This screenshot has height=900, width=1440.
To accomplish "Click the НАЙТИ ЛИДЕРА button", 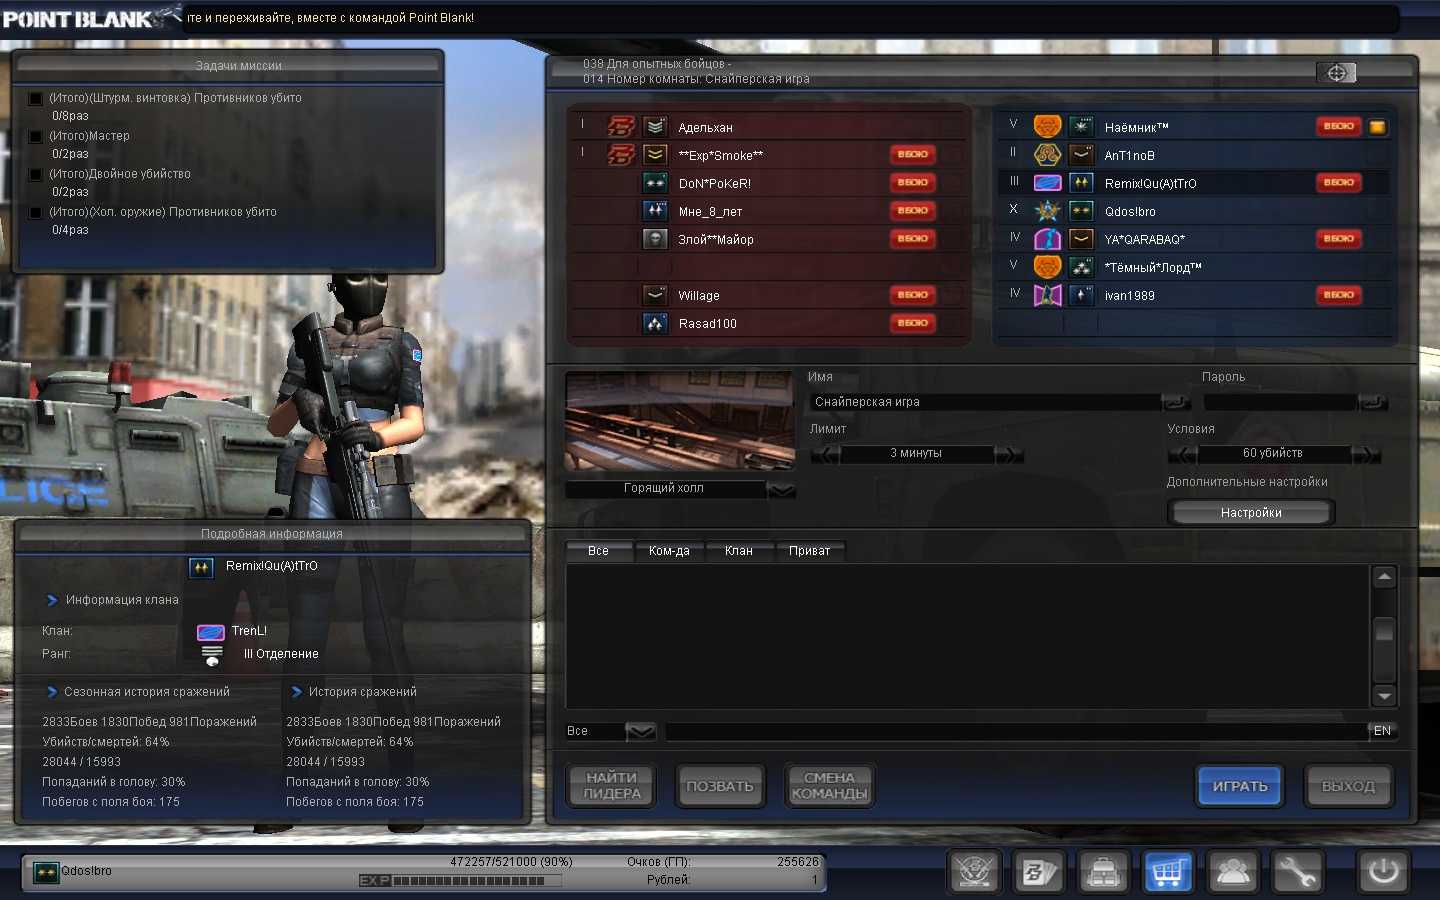I will (x=612, y=786).
